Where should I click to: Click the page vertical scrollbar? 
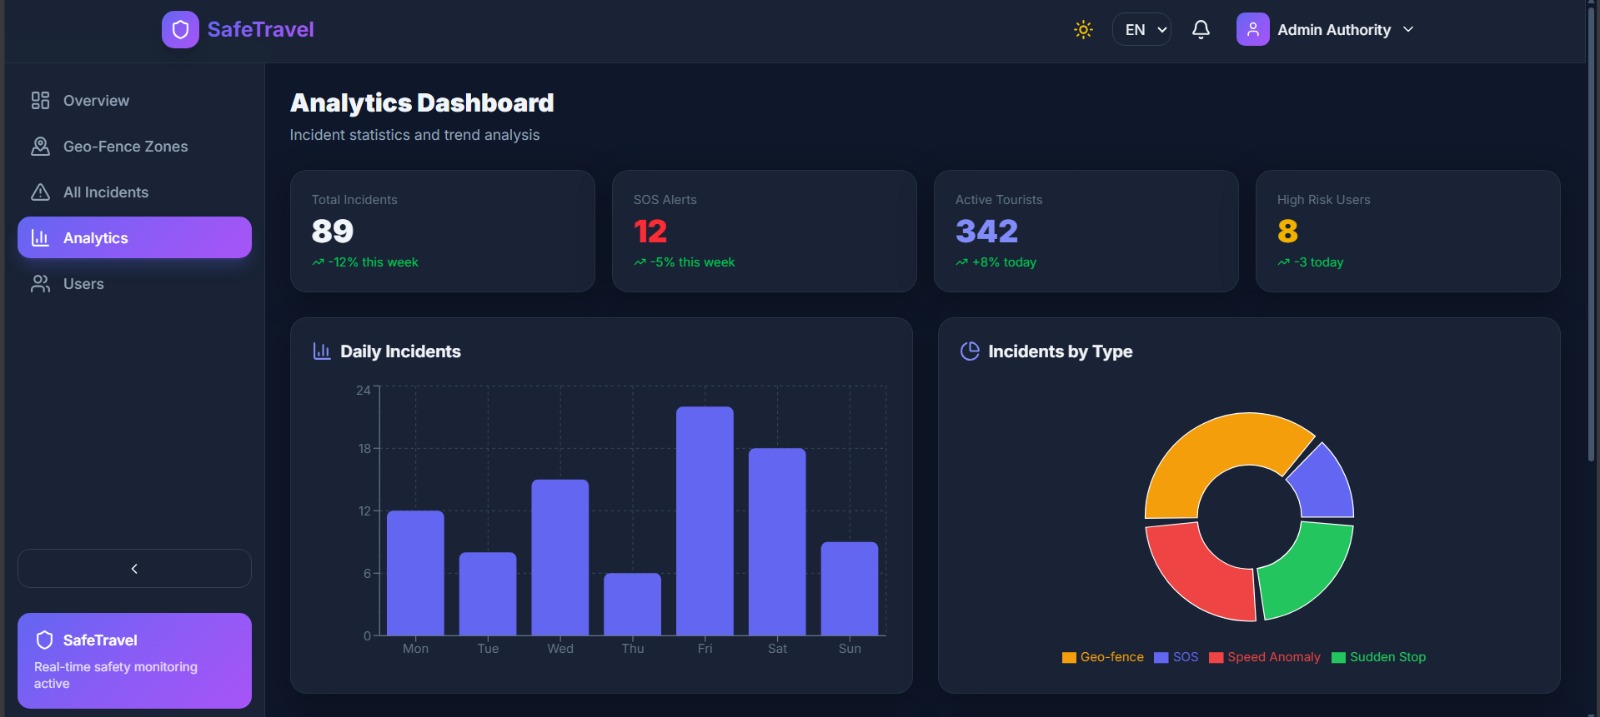pos(1591,235)
